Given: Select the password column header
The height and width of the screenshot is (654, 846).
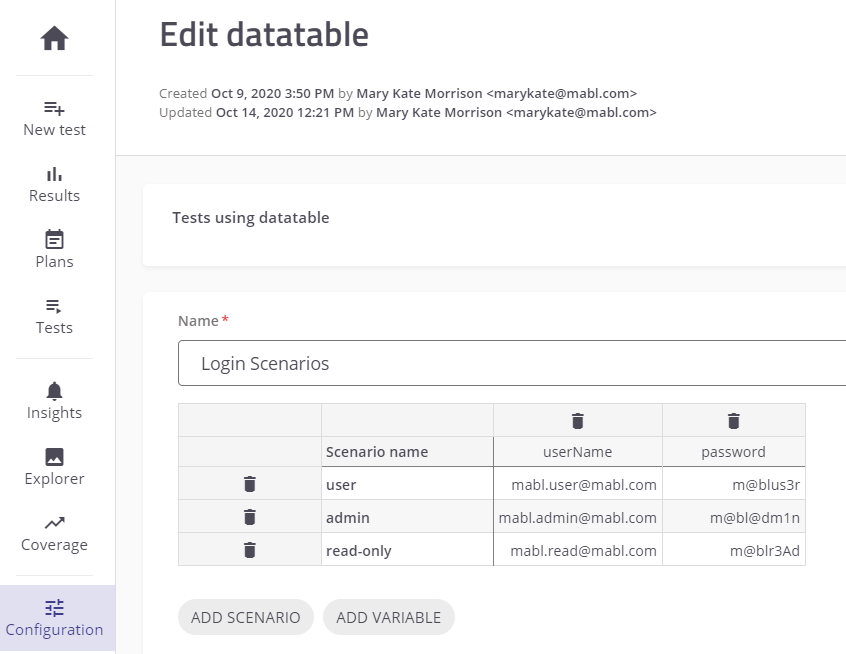Looking at the screenshot, I should point(733,452).
